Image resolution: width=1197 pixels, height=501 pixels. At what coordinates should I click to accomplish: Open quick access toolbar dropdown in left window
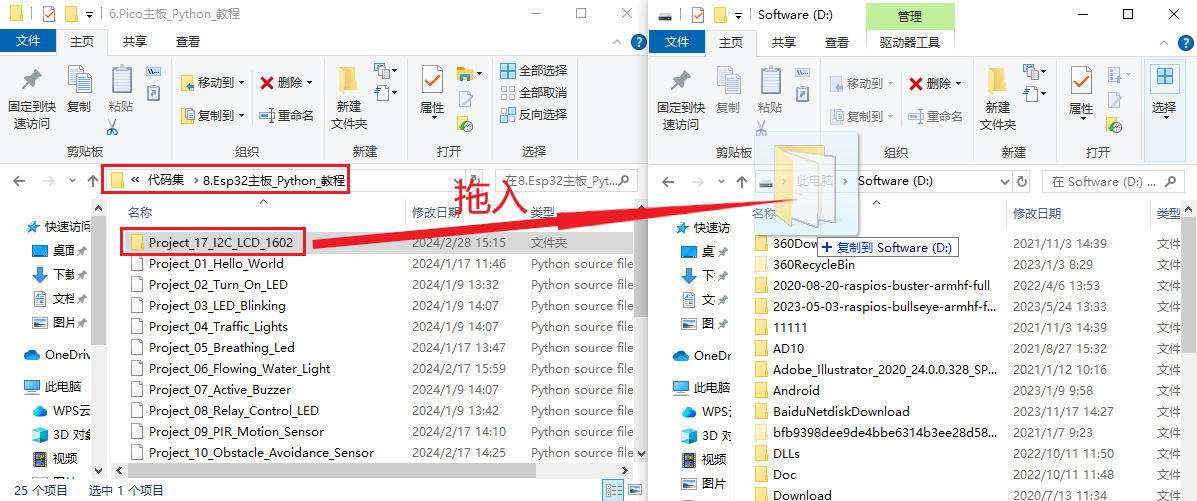[x=90, y=15]
